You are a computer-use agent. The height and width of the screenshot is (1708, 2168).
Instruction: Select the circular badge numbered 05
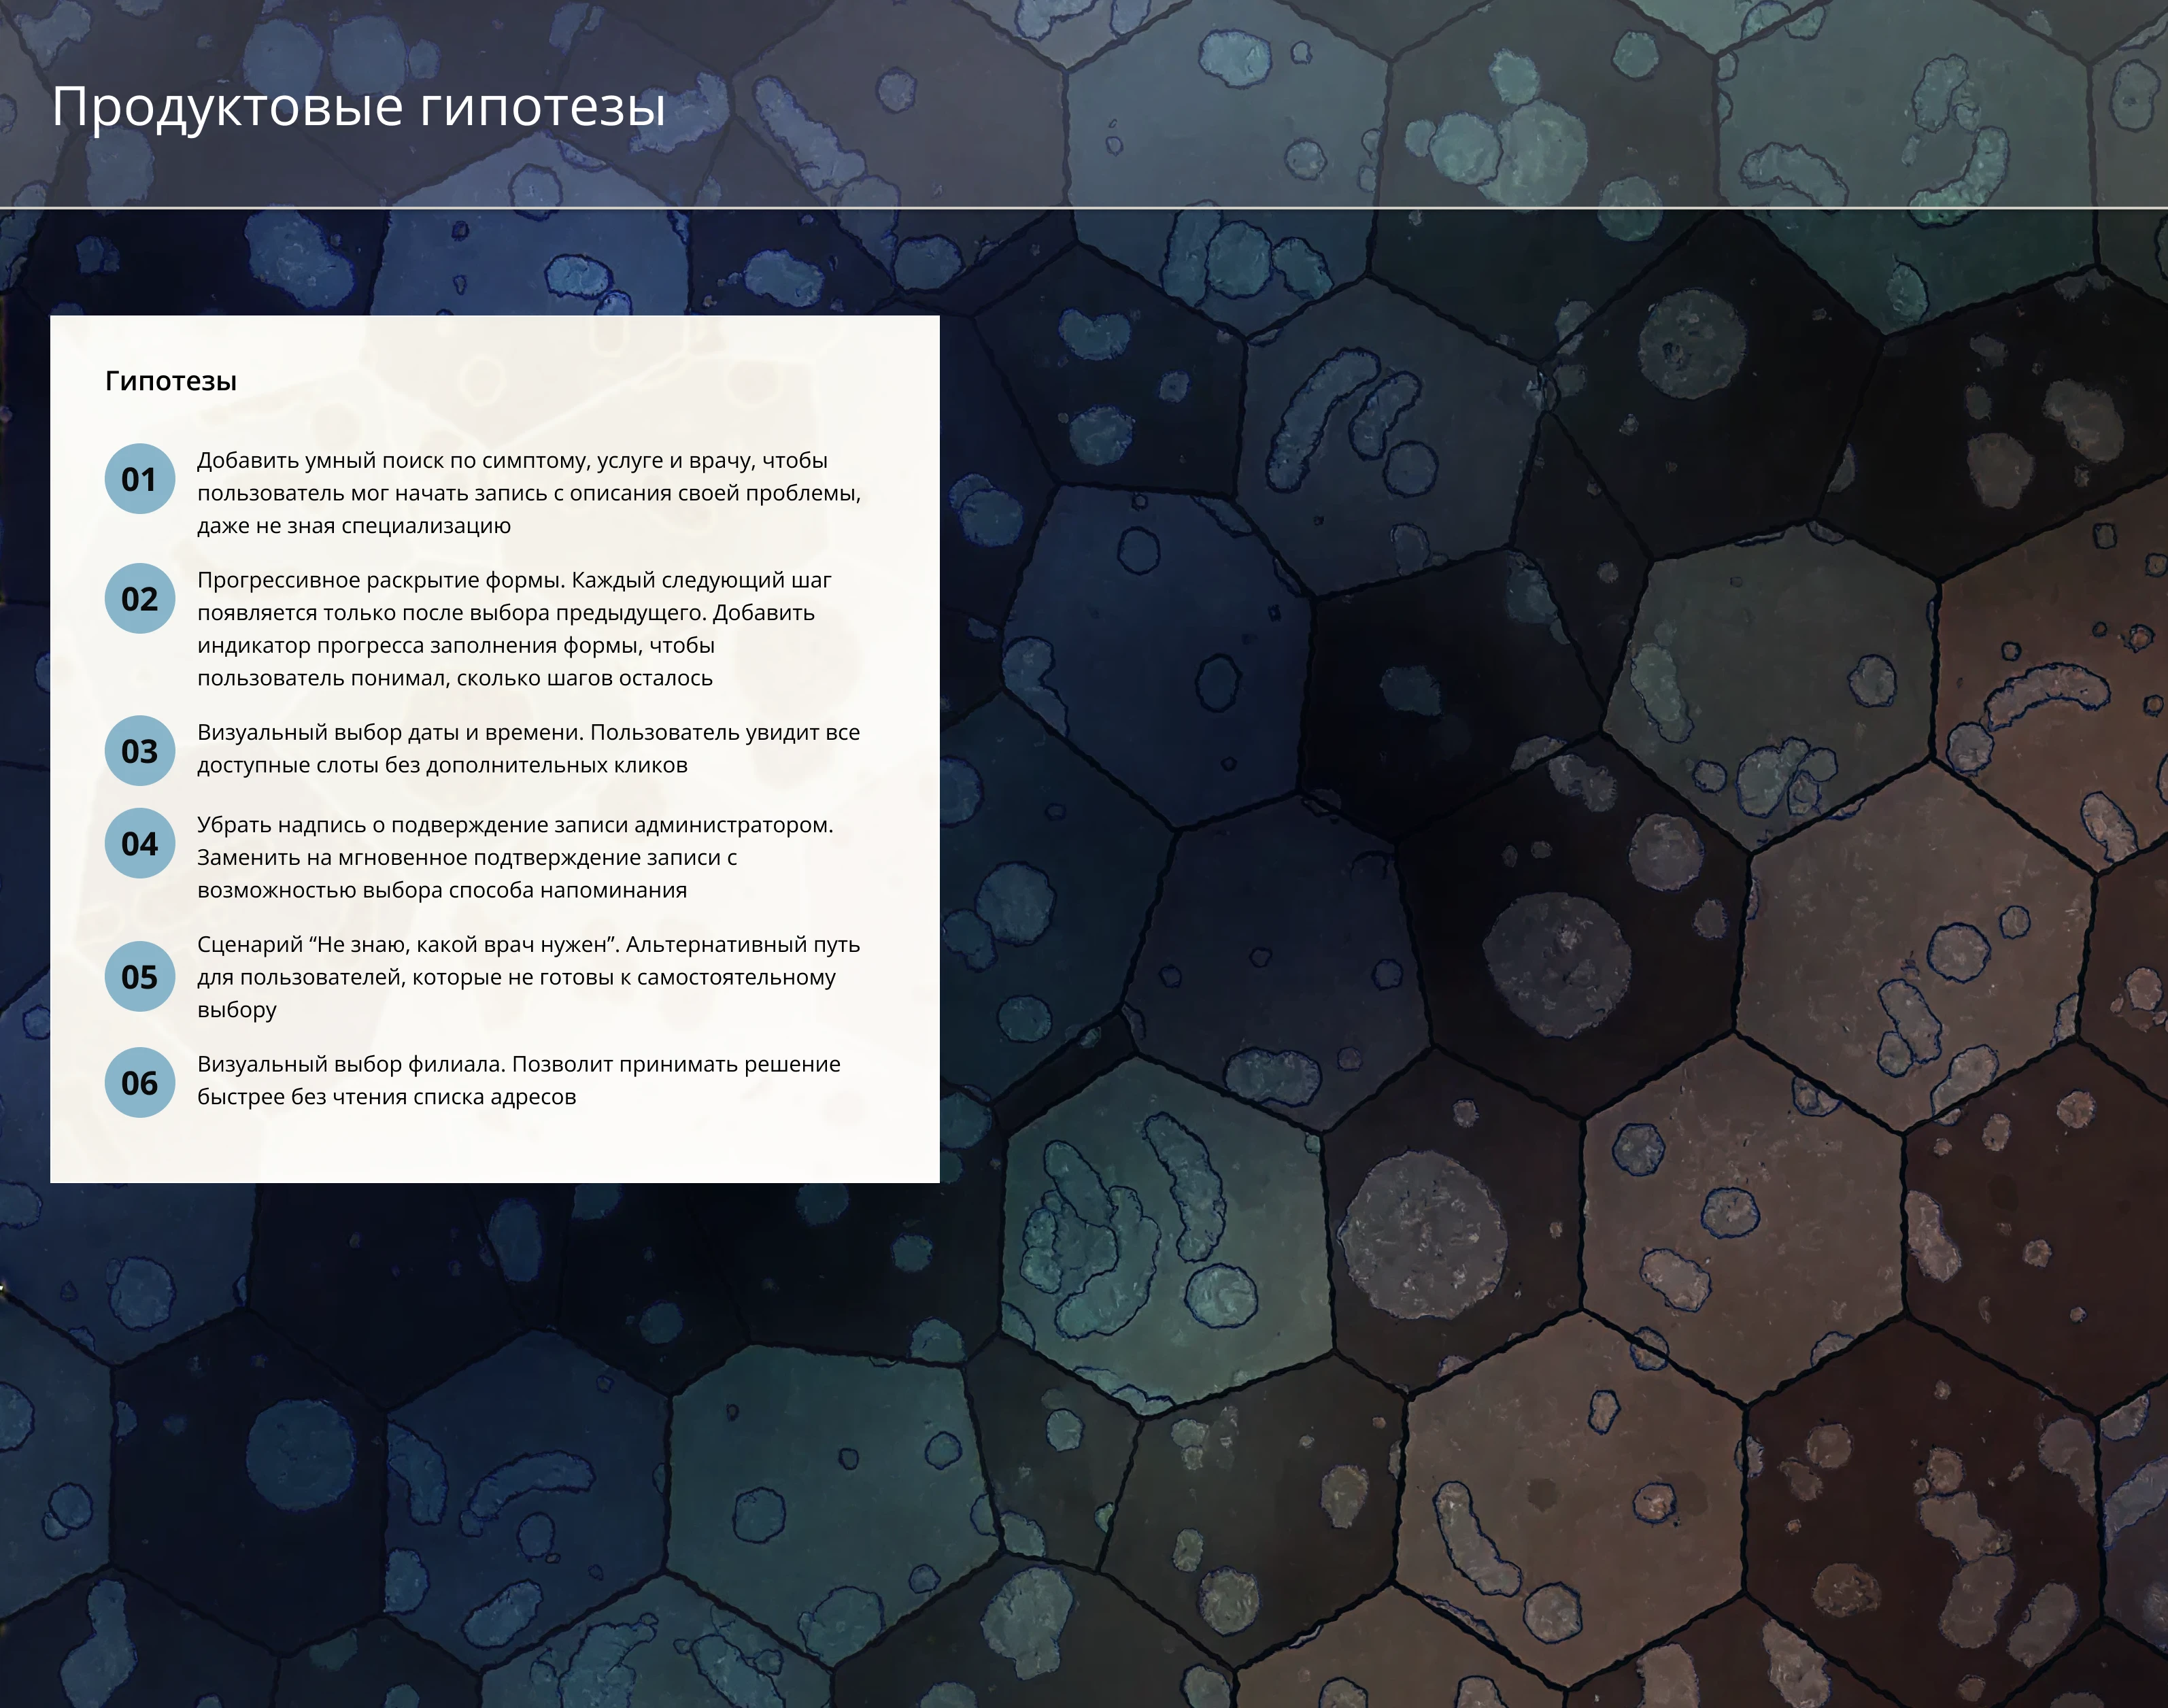point(140,975)
